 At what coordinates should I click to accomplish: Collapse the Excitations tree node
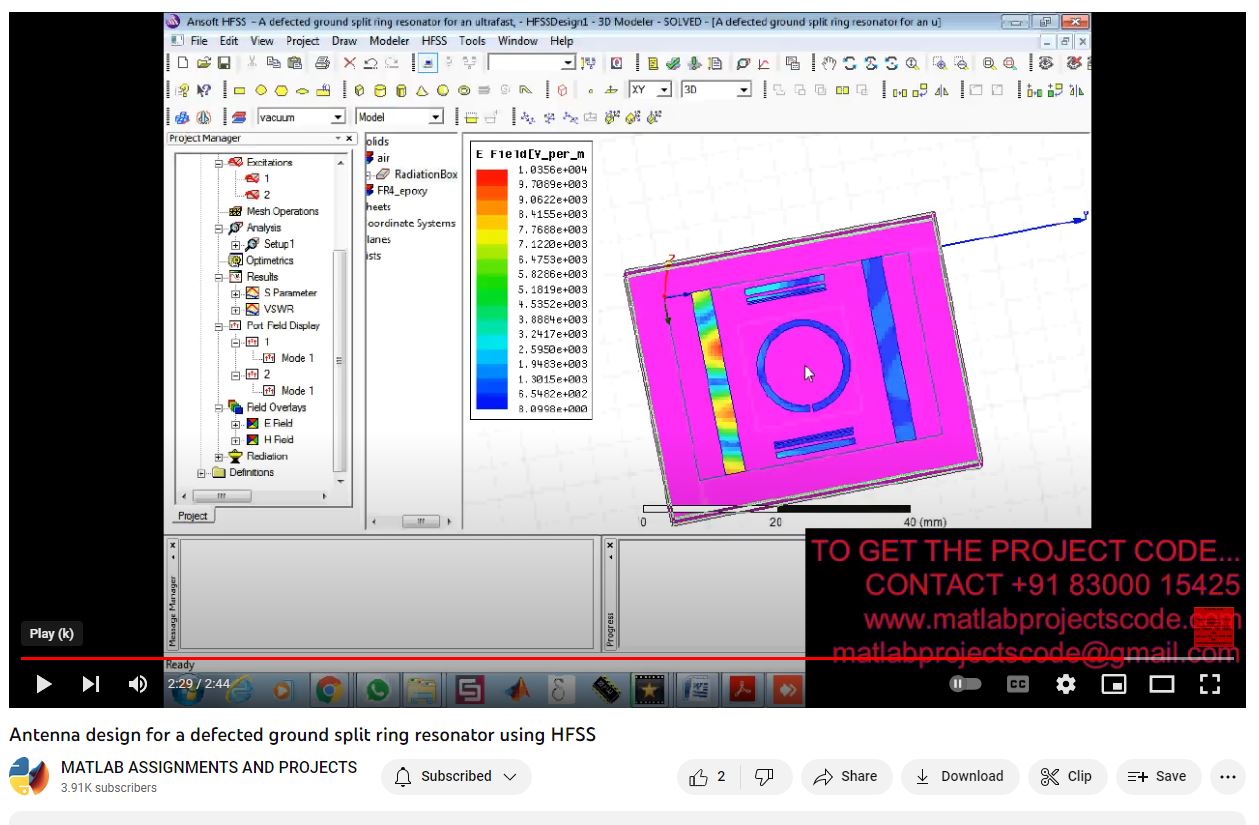219,162
